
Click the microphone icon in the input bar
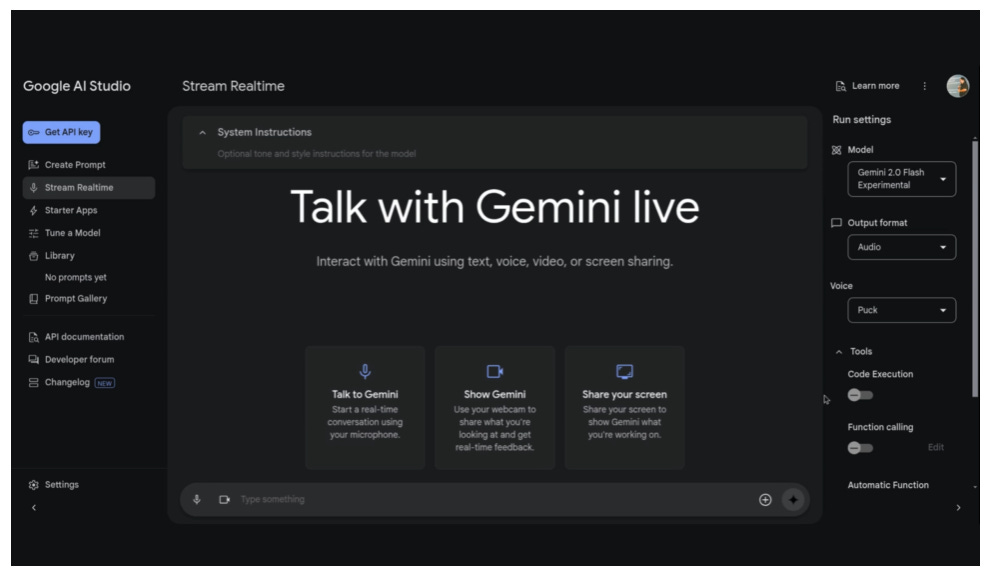(x=196, y=499)
